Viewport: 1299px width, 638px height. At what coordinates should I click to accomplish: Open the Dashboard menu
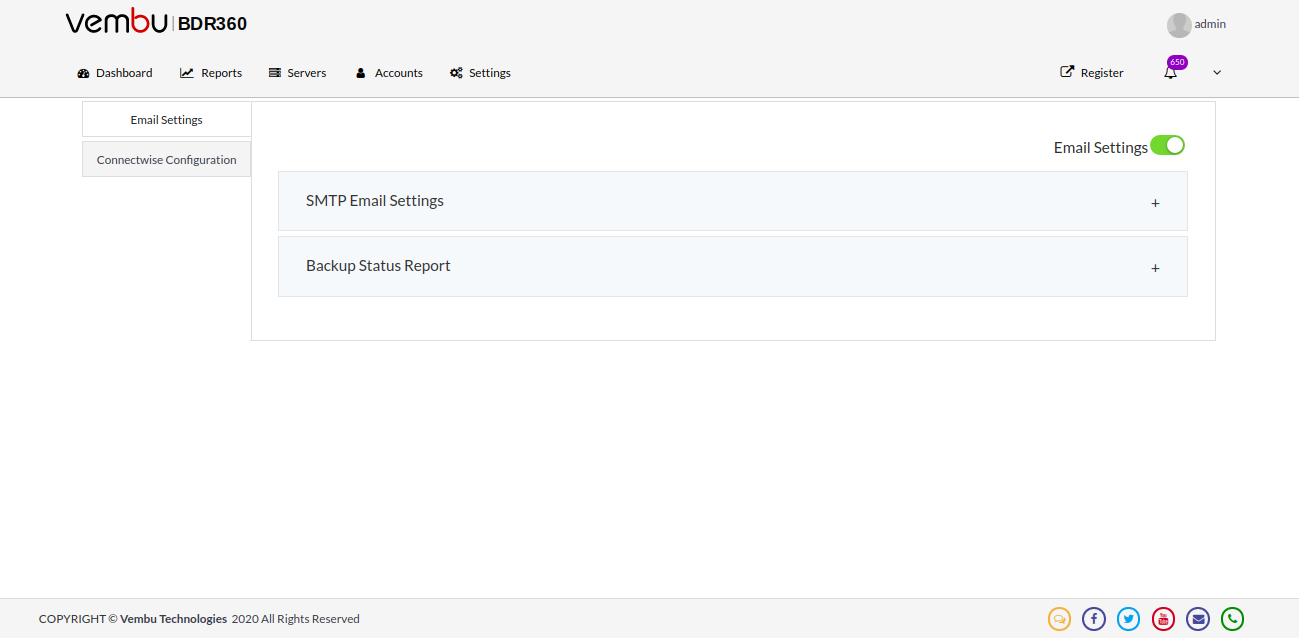(115, 73)
